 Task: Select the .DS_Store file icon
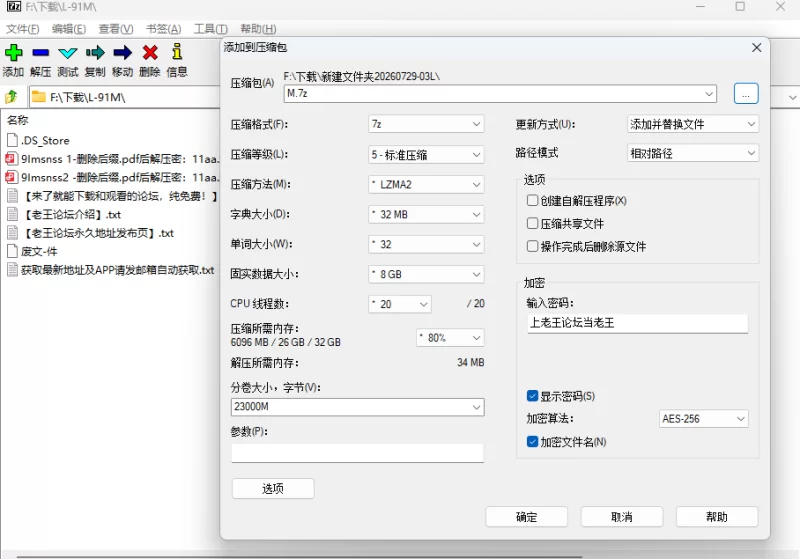click(12, 140)
